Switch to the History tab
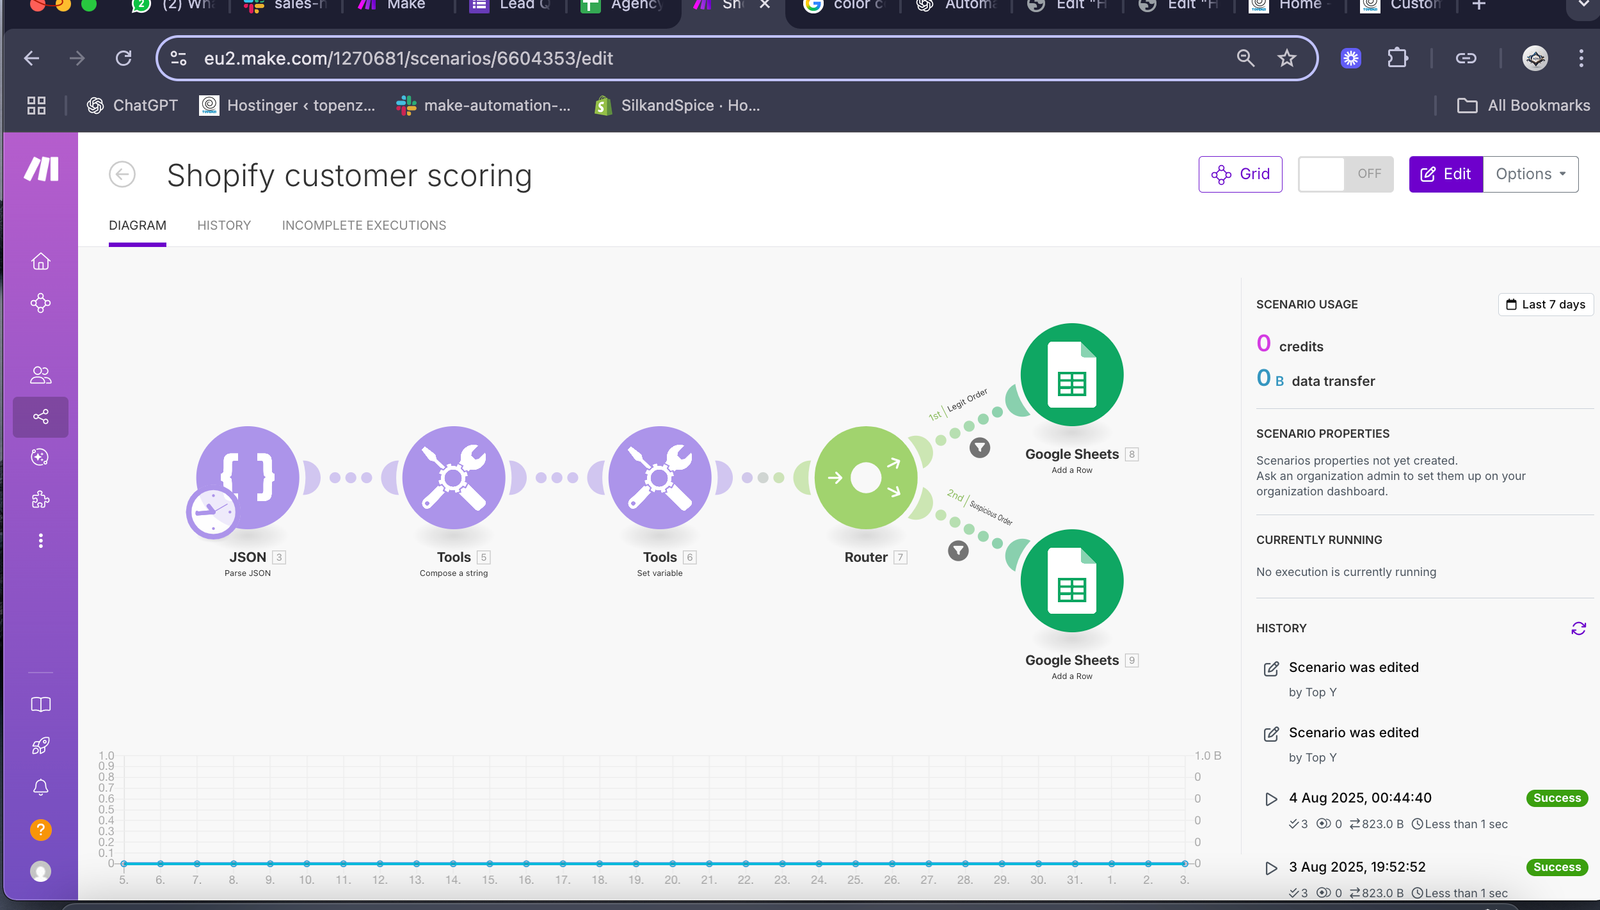Screen dimensions: 1600x910 pyautogui.click(x=224, y=226)
